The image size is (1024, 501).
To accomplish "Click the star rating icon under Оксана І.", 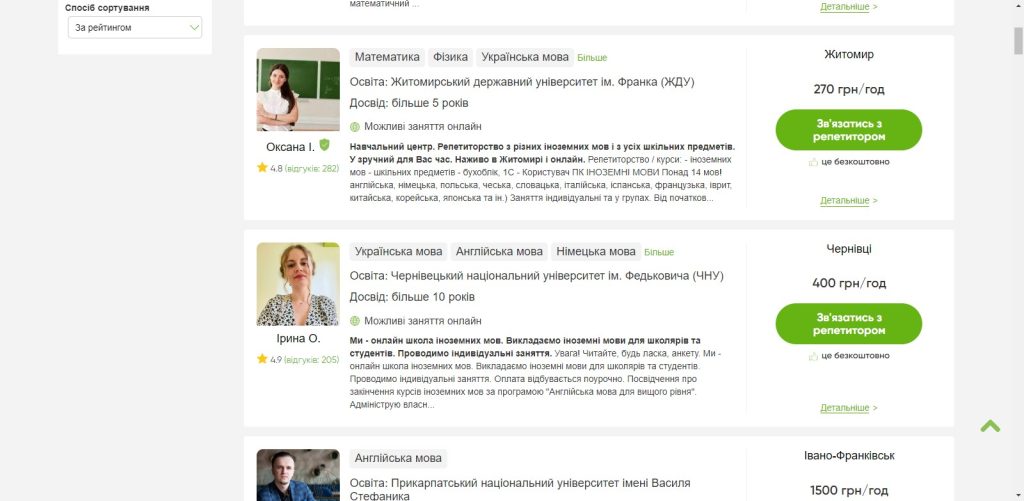I will tap(263, 168).
